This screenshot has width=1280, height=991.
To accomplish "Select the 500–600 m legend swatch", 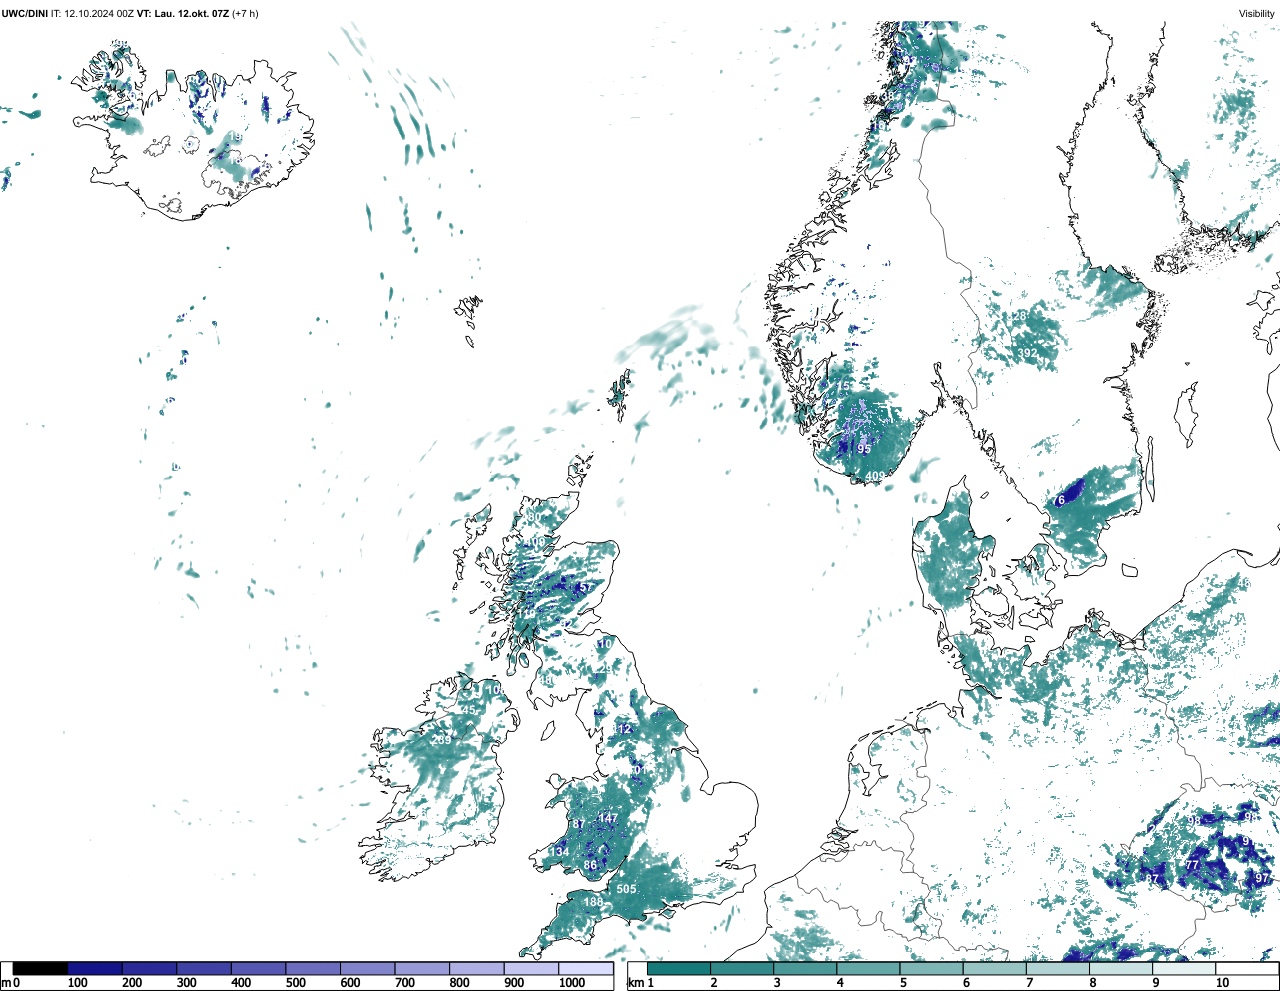I will click(313, 968).
